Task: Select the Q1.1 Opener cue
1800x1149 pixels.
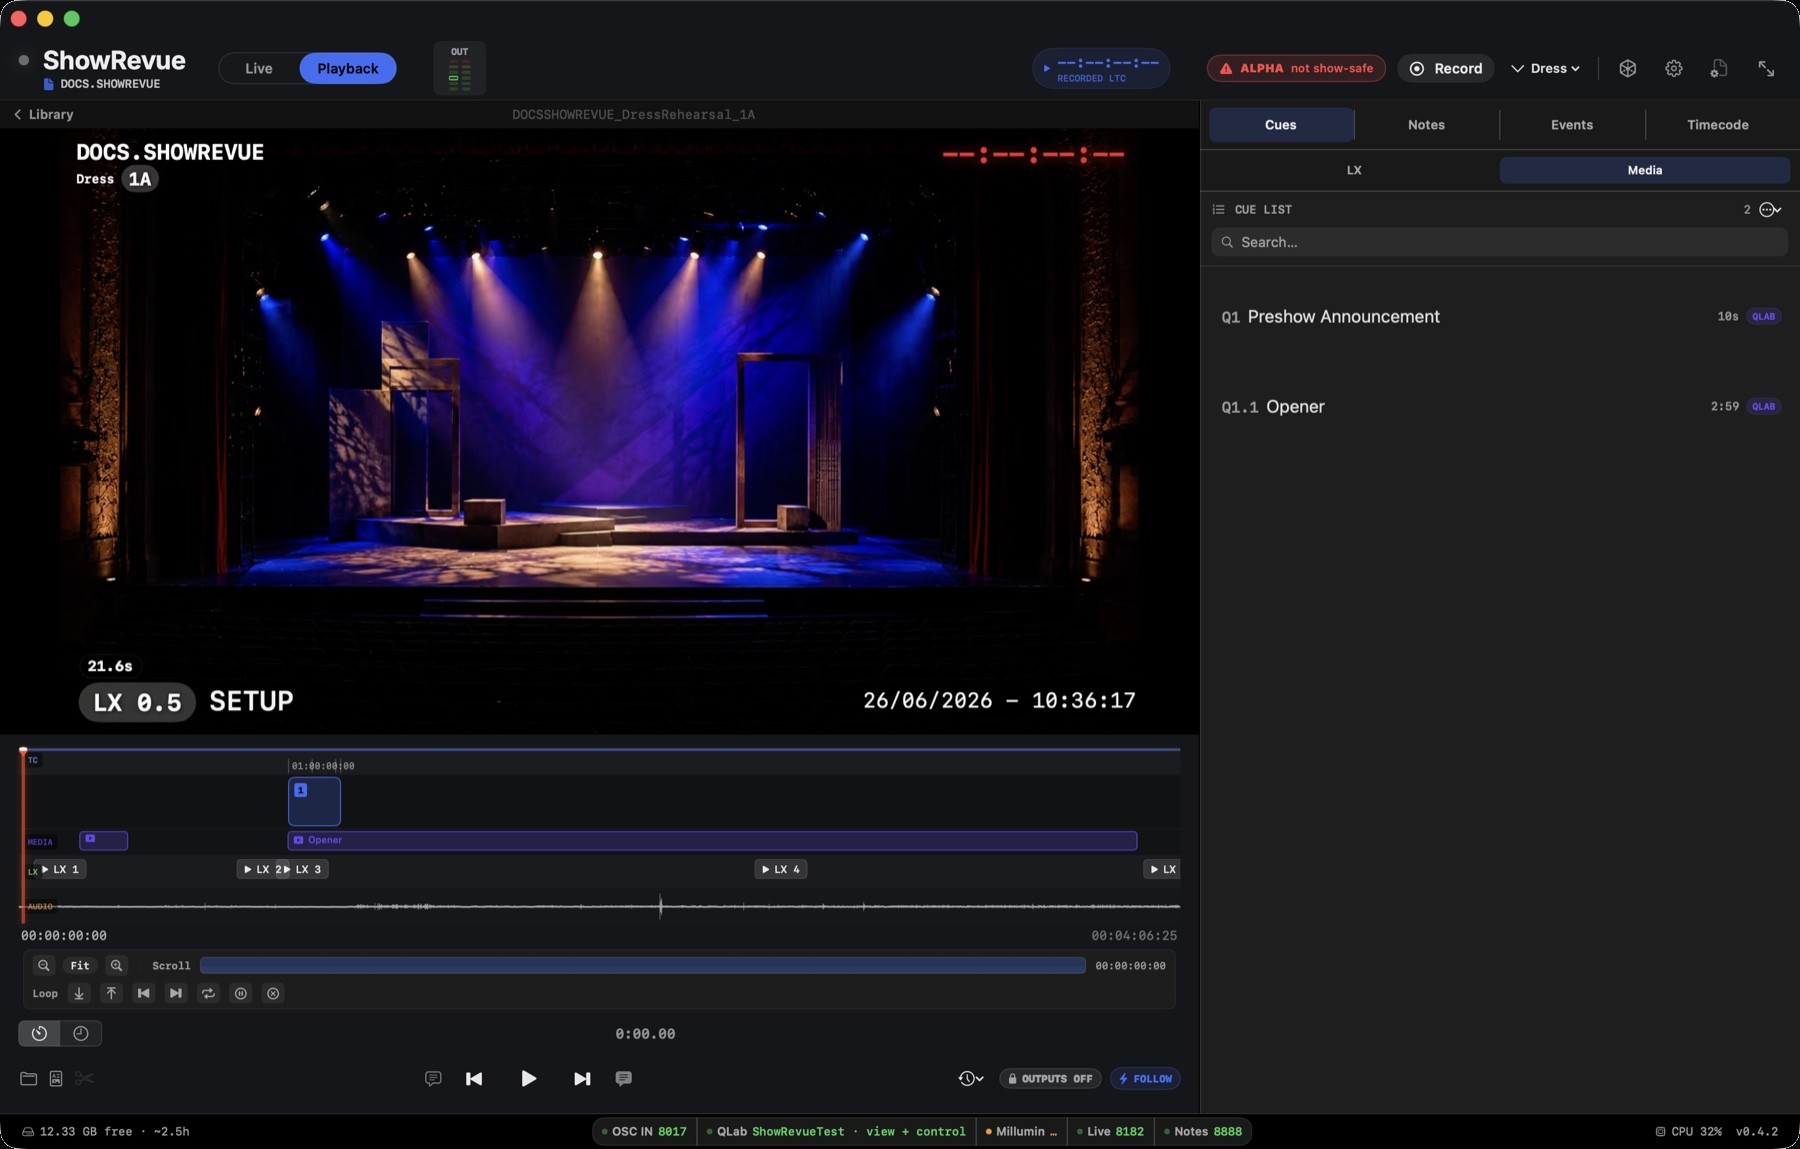Action: tap(1499, 406)
